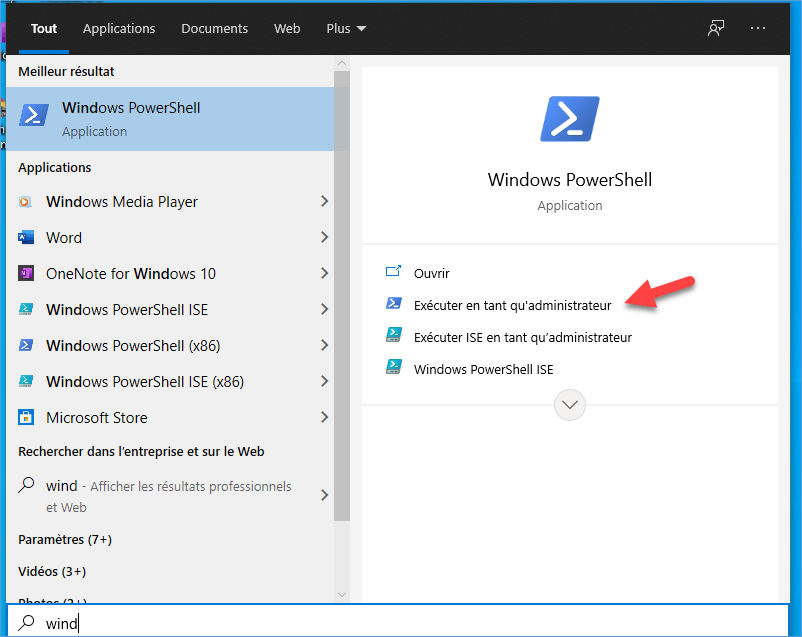Screen dimensions: 802x637
Task: Switch to the Applications tab
Action: [x=119, y=28]
